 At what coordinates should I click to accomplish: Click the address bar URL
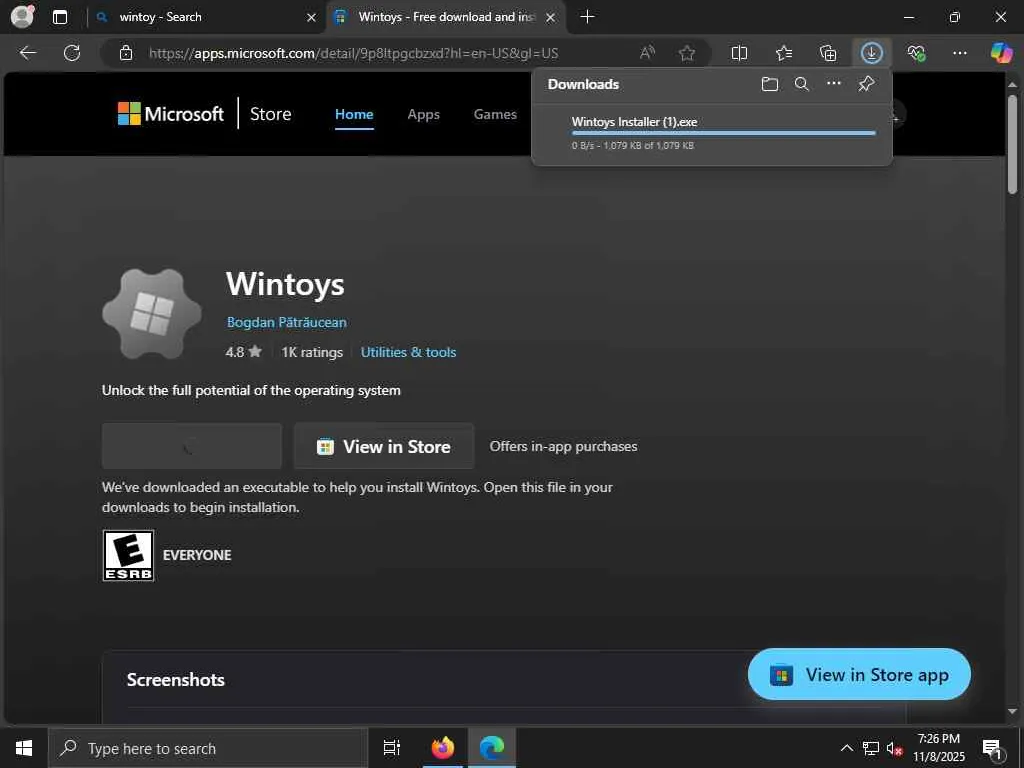point(353,54)
